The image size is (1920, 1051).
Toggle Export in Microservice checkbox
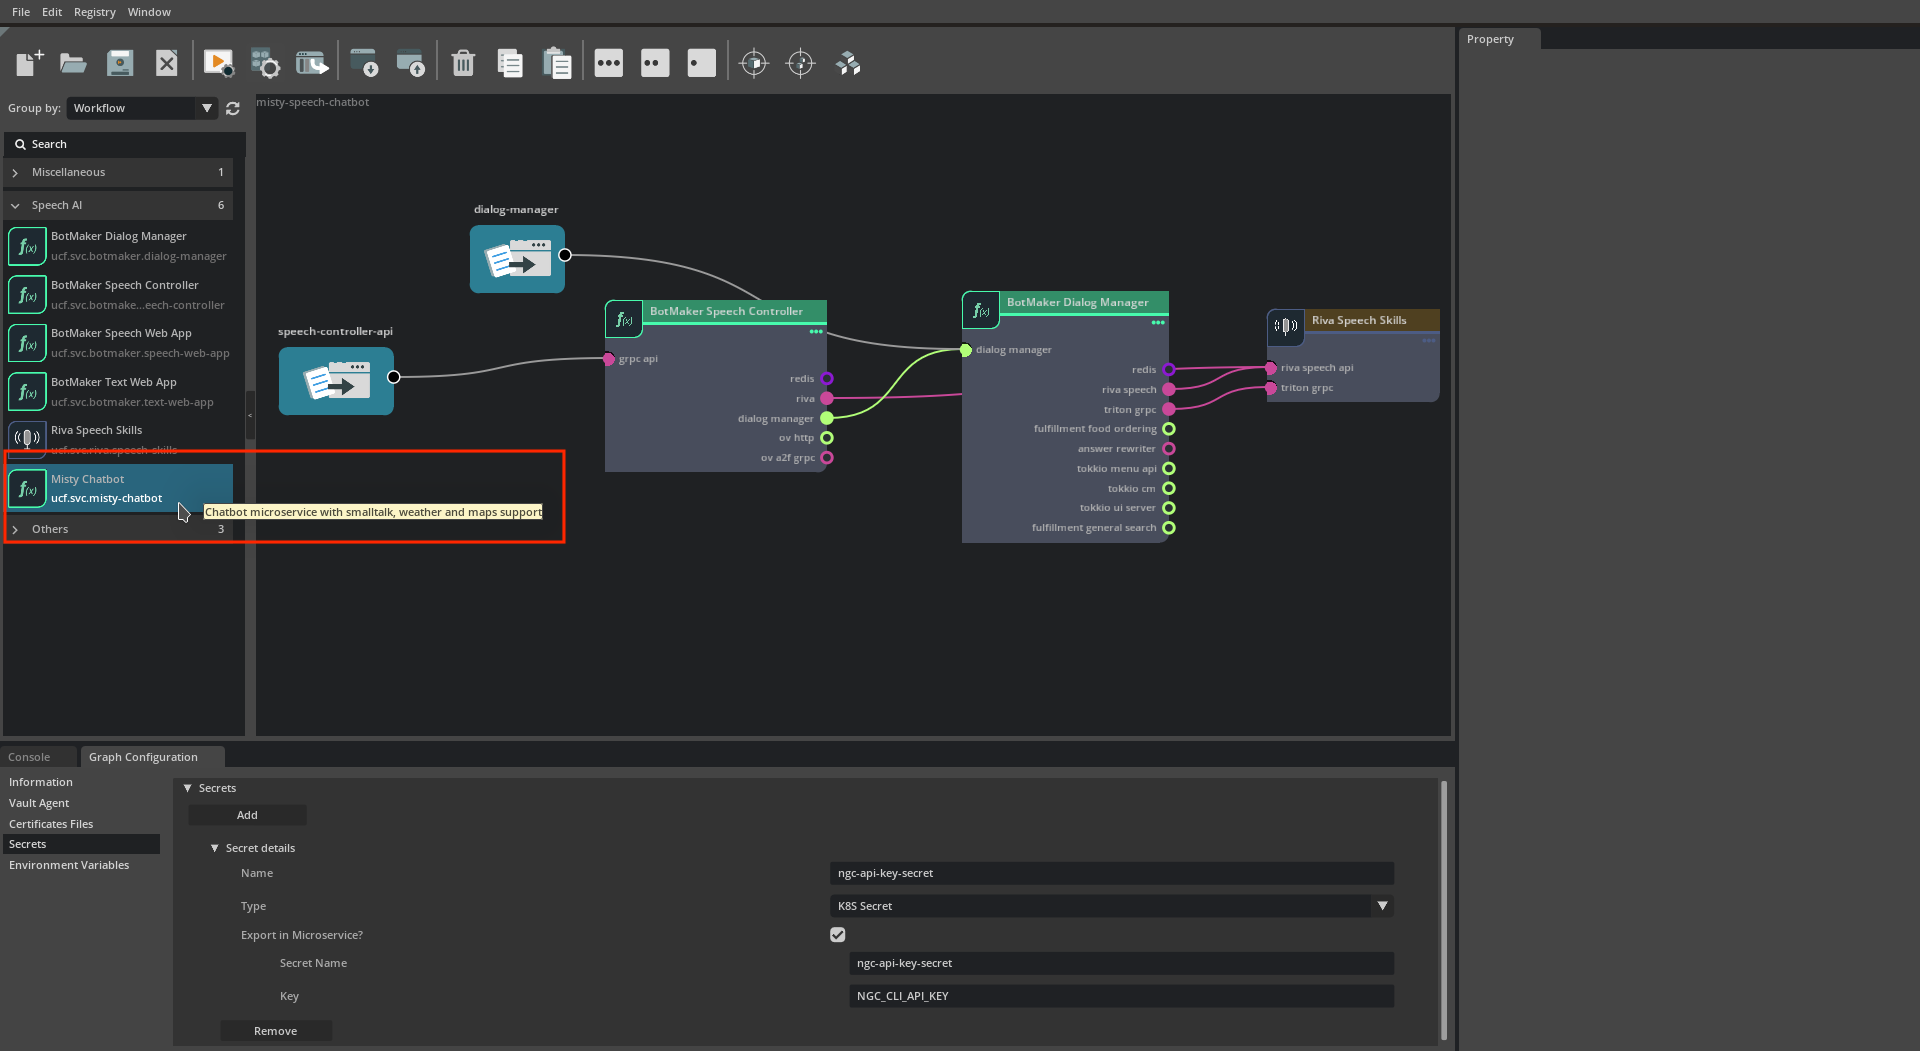838,935
